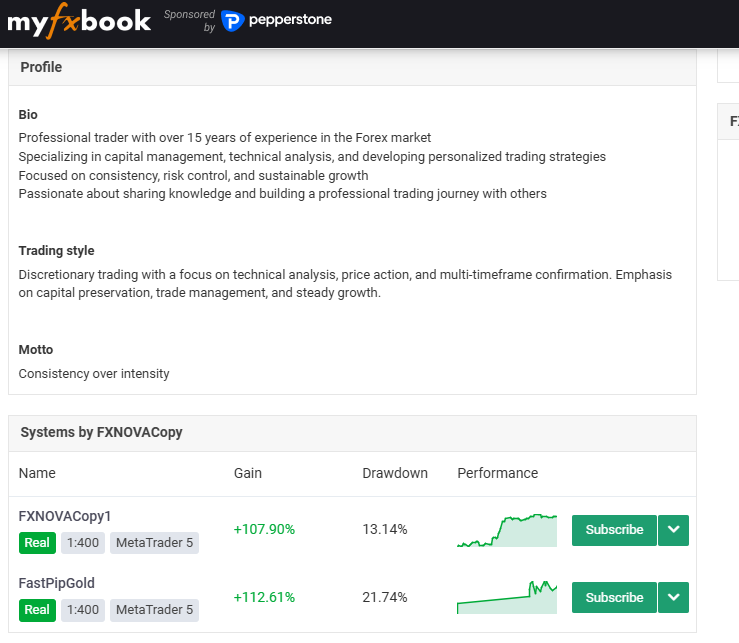Click the myfxbook logo
The width and height of the screenshot is (739, 643).
[x=79, y=21]
